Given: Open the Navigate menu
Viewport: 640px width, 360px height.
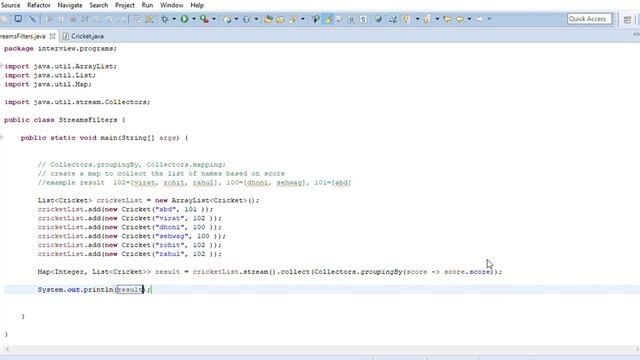Looking at the screenshot, I should click(70, 5).
